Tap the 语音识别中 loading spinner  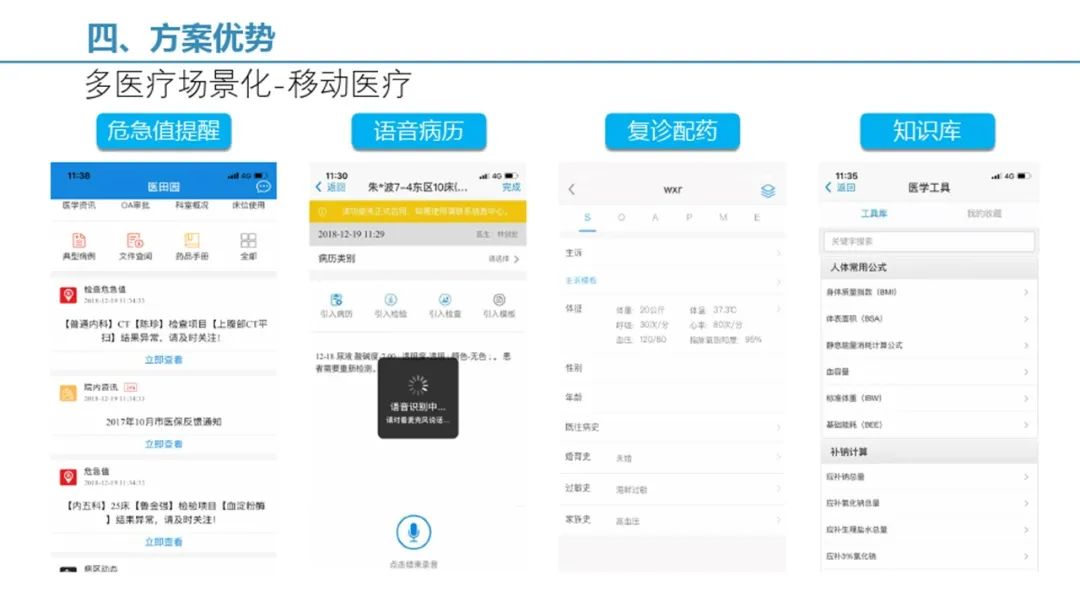coord(418,385)
